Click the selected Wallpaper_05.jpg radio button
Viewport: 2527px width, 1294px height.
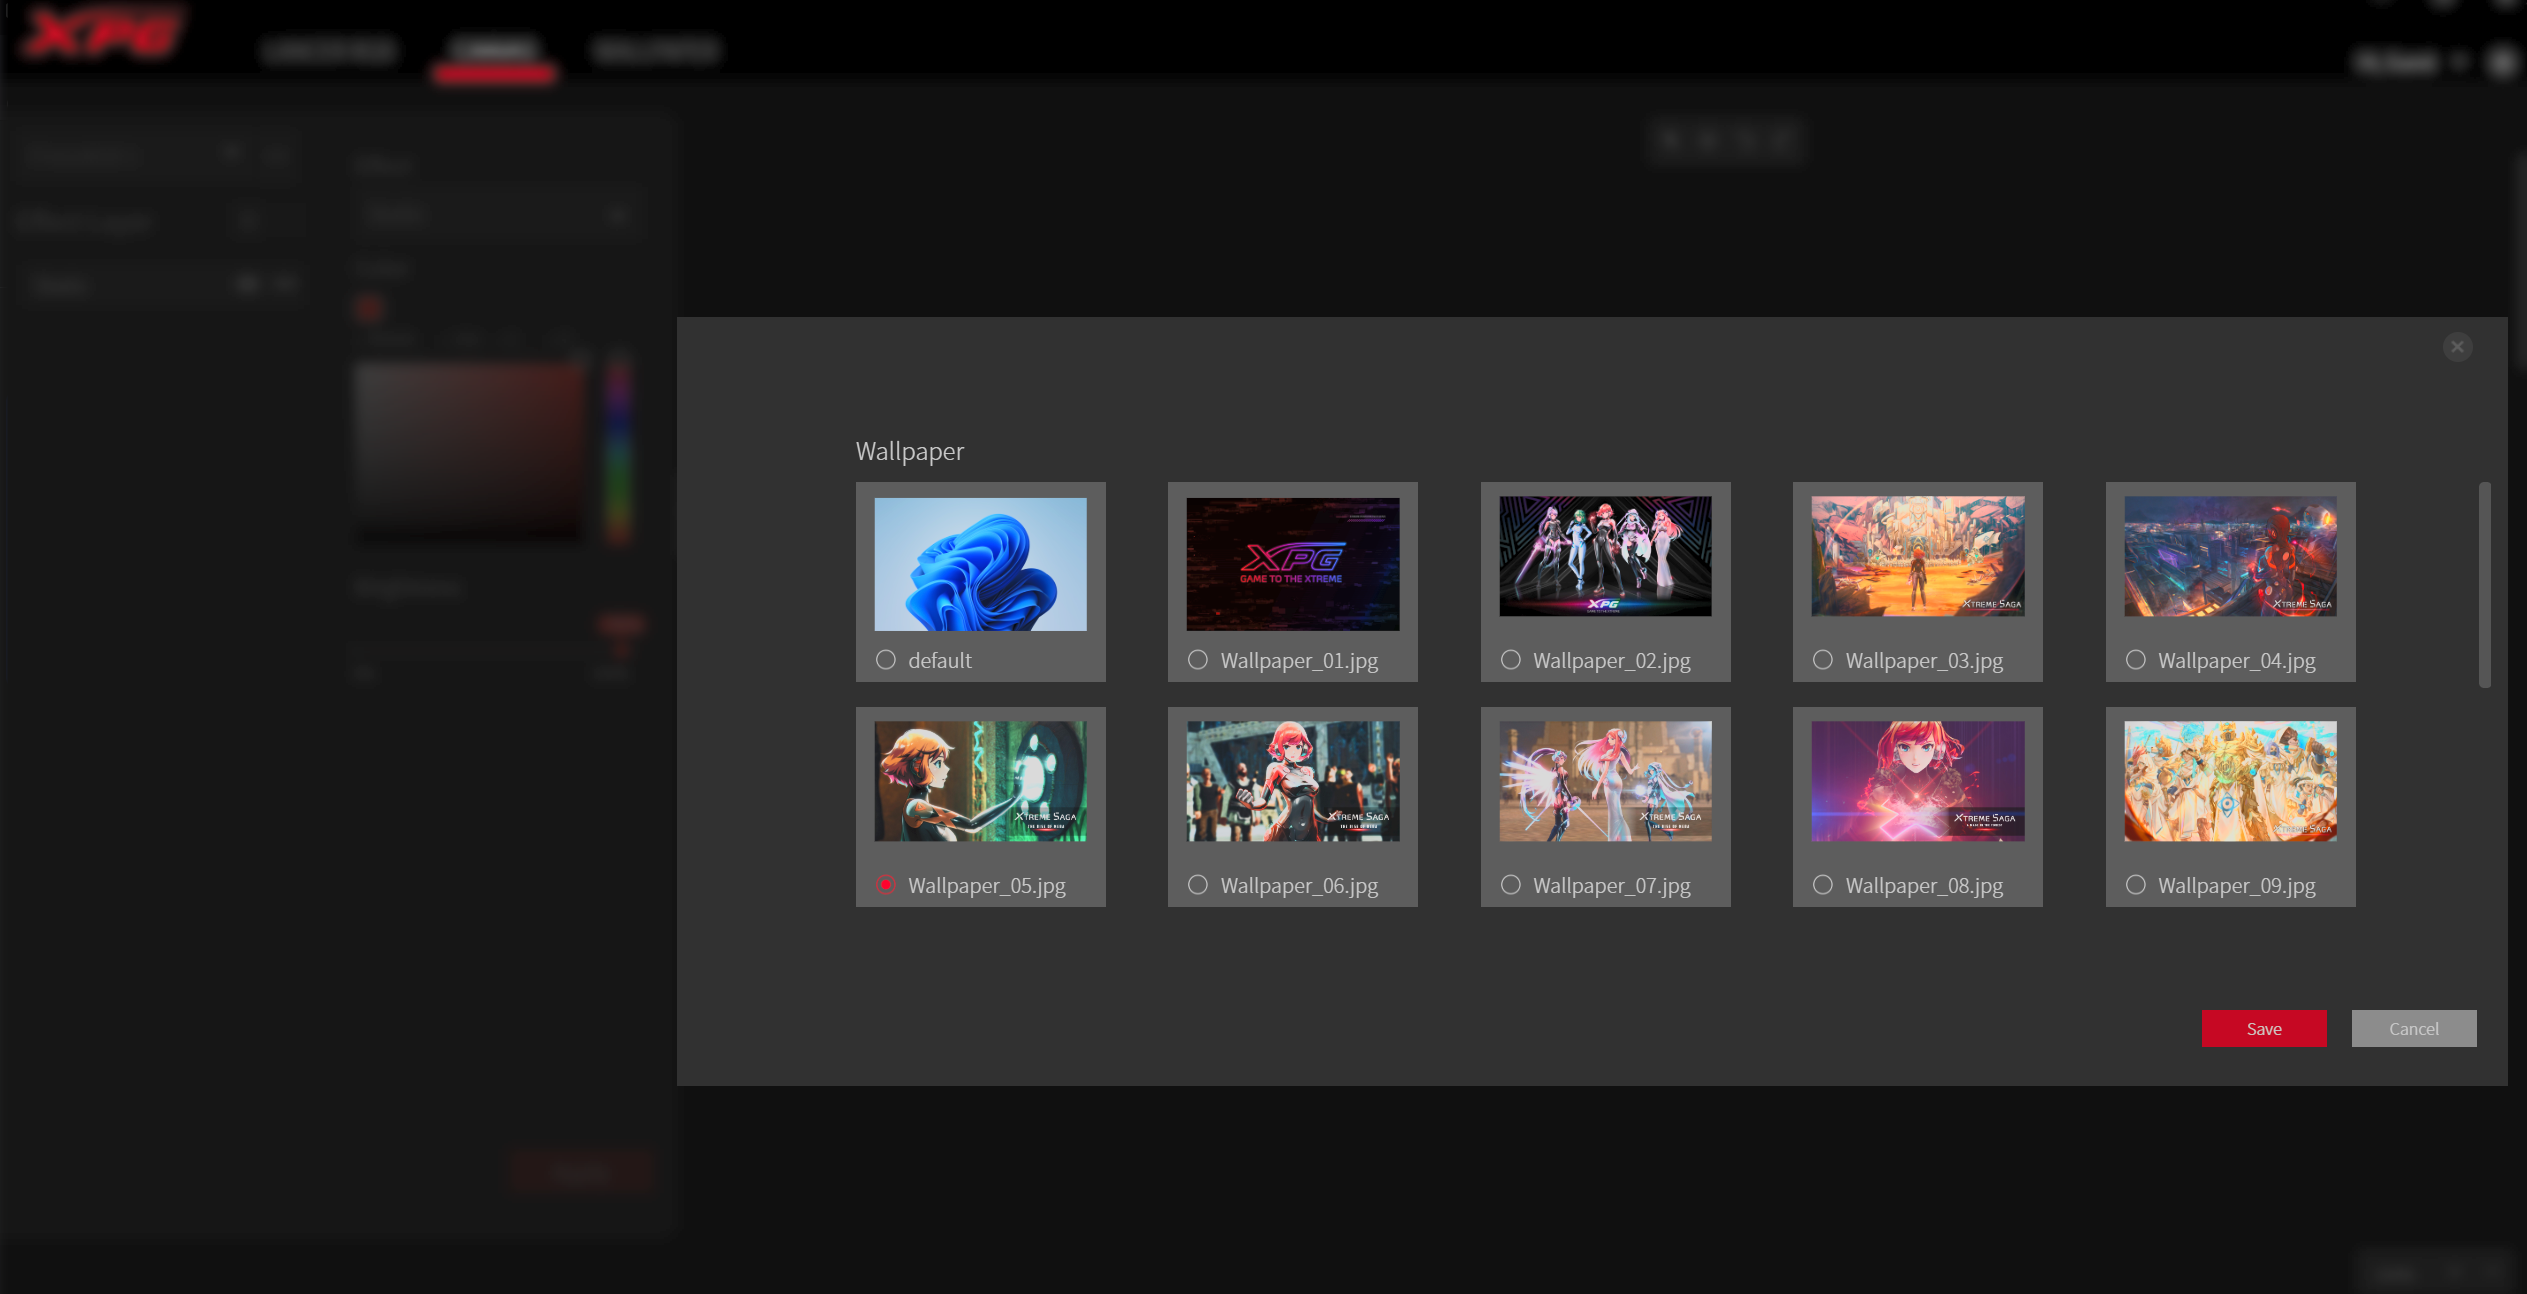point(885,885)
